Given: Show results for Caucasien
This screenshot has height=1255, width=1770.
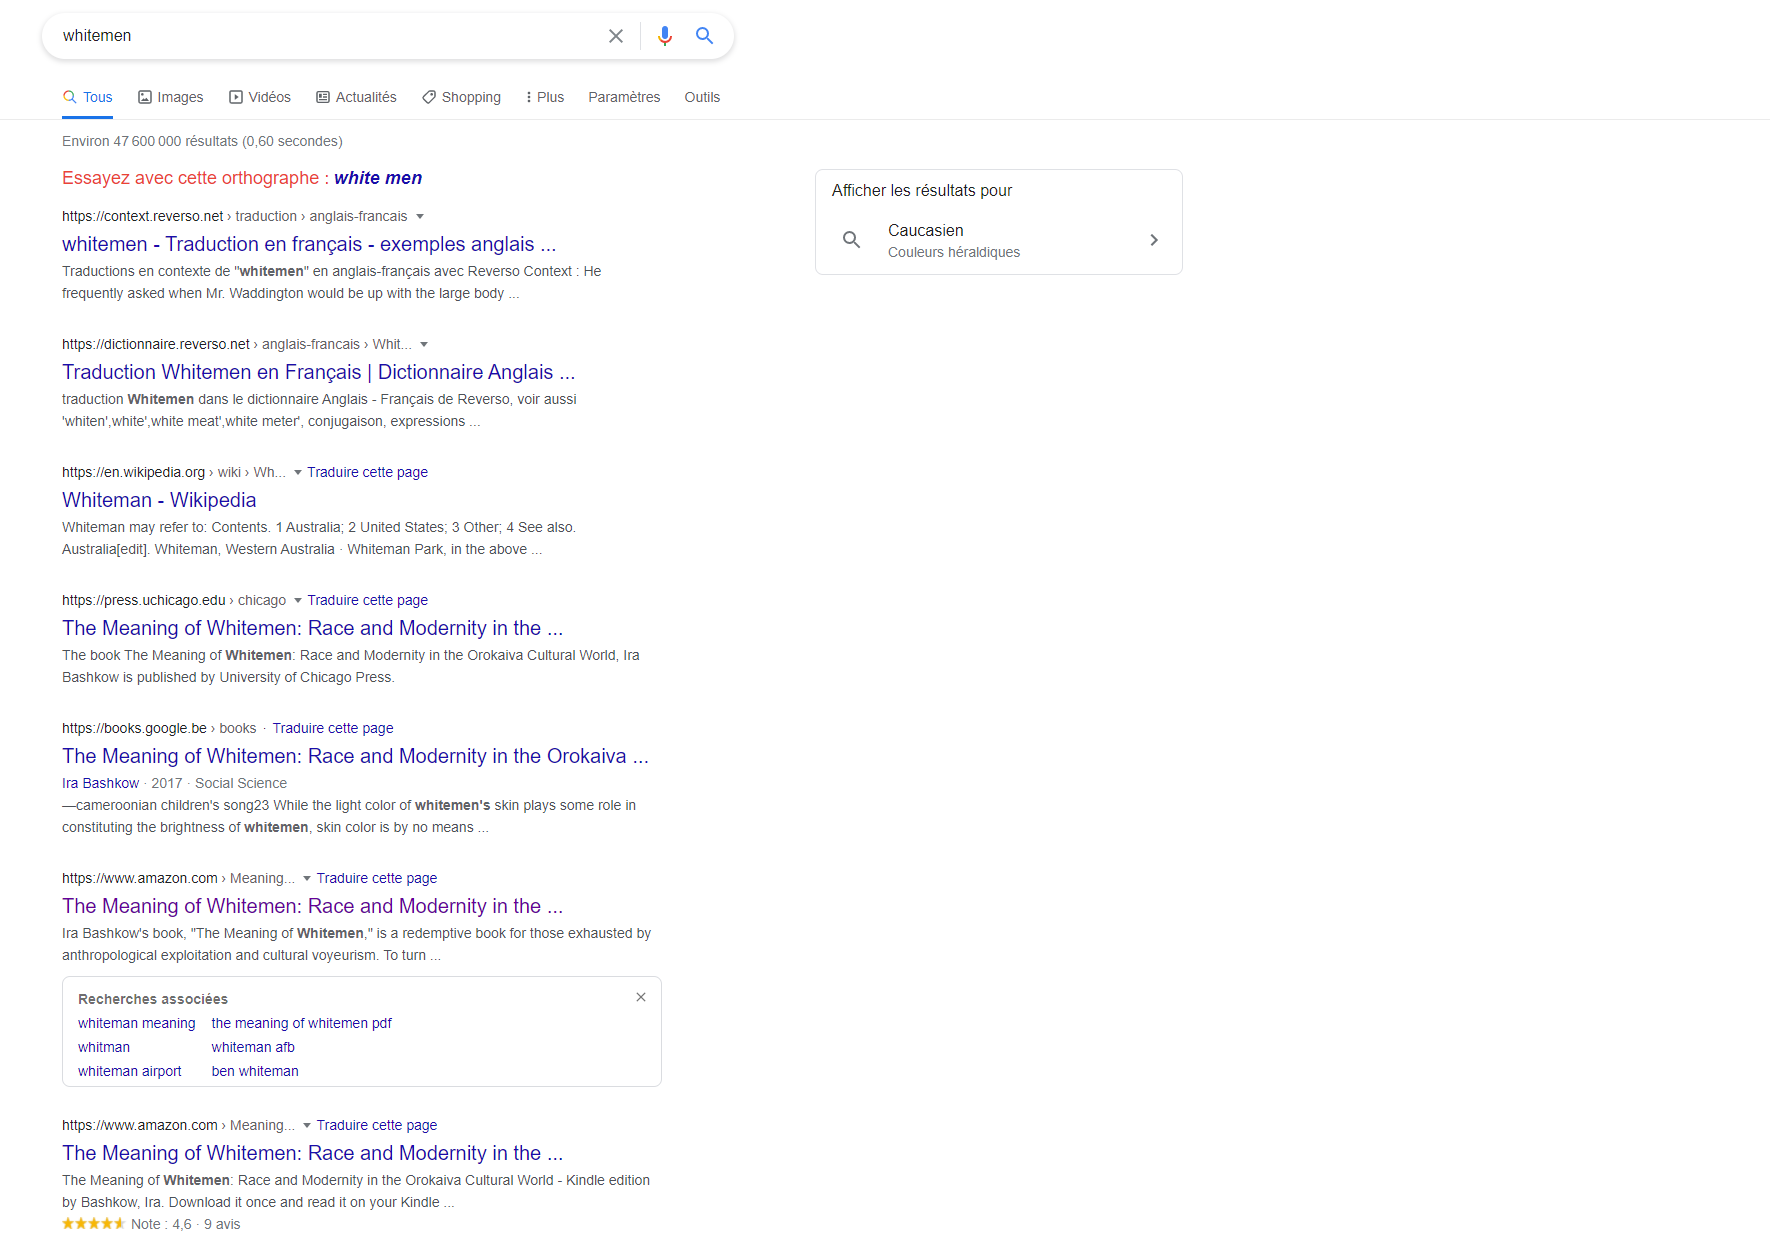Looking at the screenshot, I should (999, 240).
